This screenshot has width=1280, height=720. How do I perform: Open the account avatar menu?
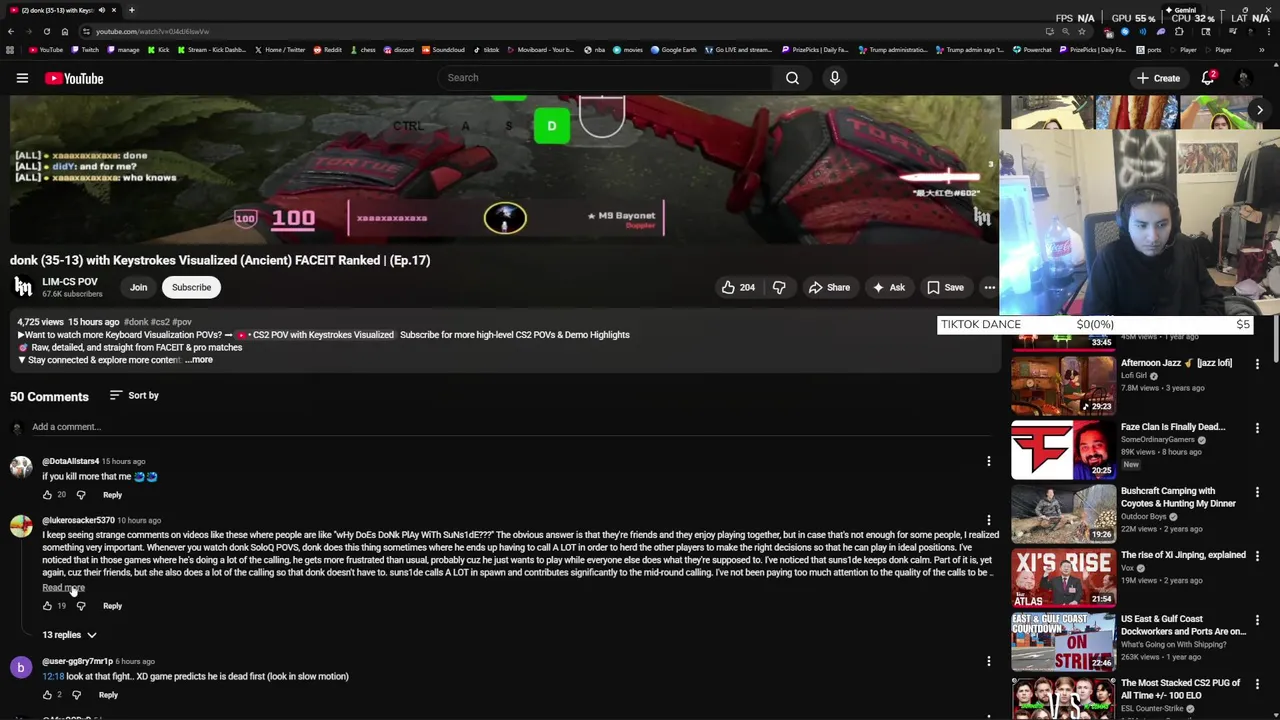[x=1243, y=78]
